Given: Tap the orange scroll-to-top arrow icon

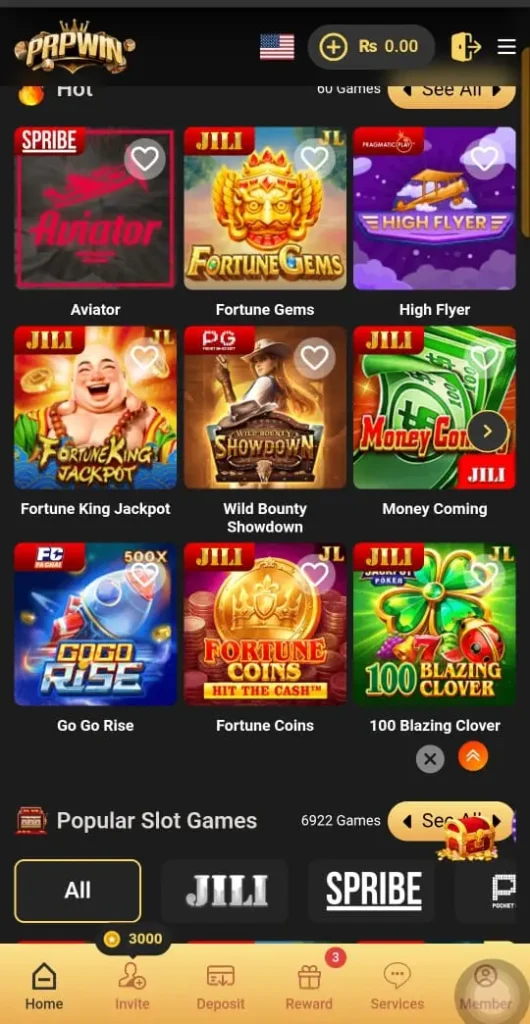Looking at the screenshot, I should [x=473, y=758].
